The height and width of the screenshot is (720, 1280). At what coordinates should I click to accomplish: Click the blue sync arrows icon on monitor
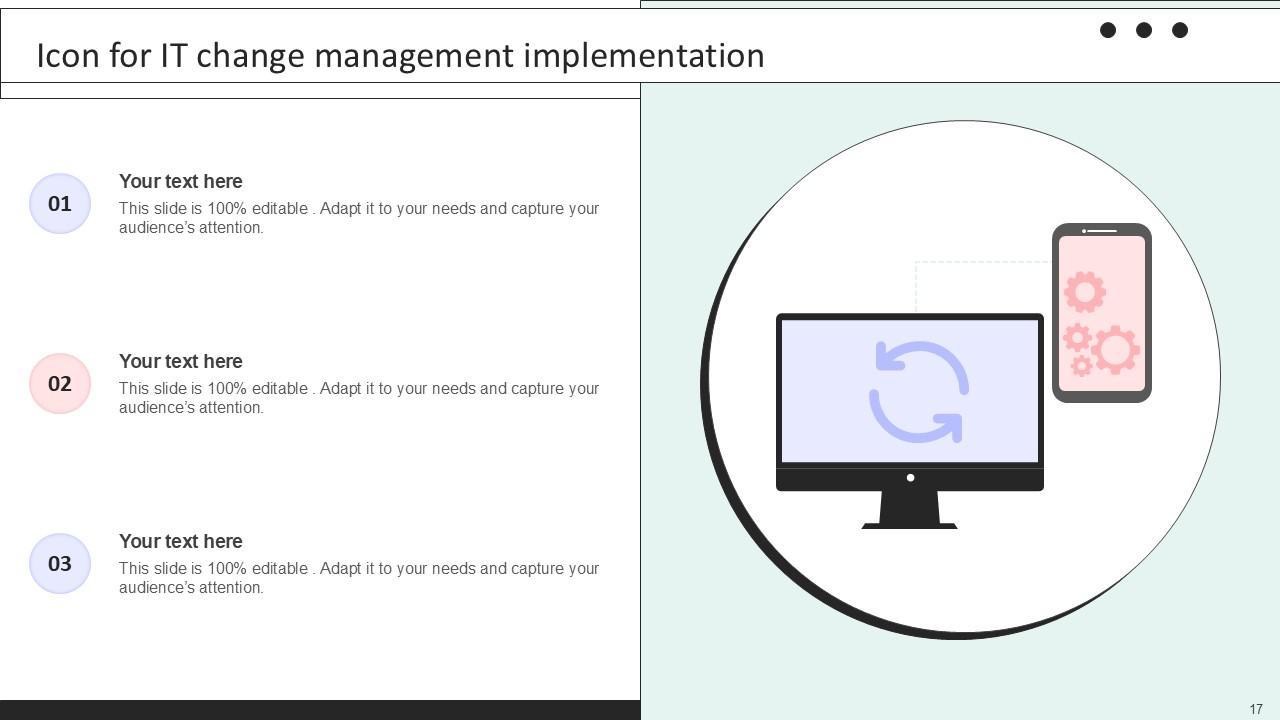tap(919, 392)
